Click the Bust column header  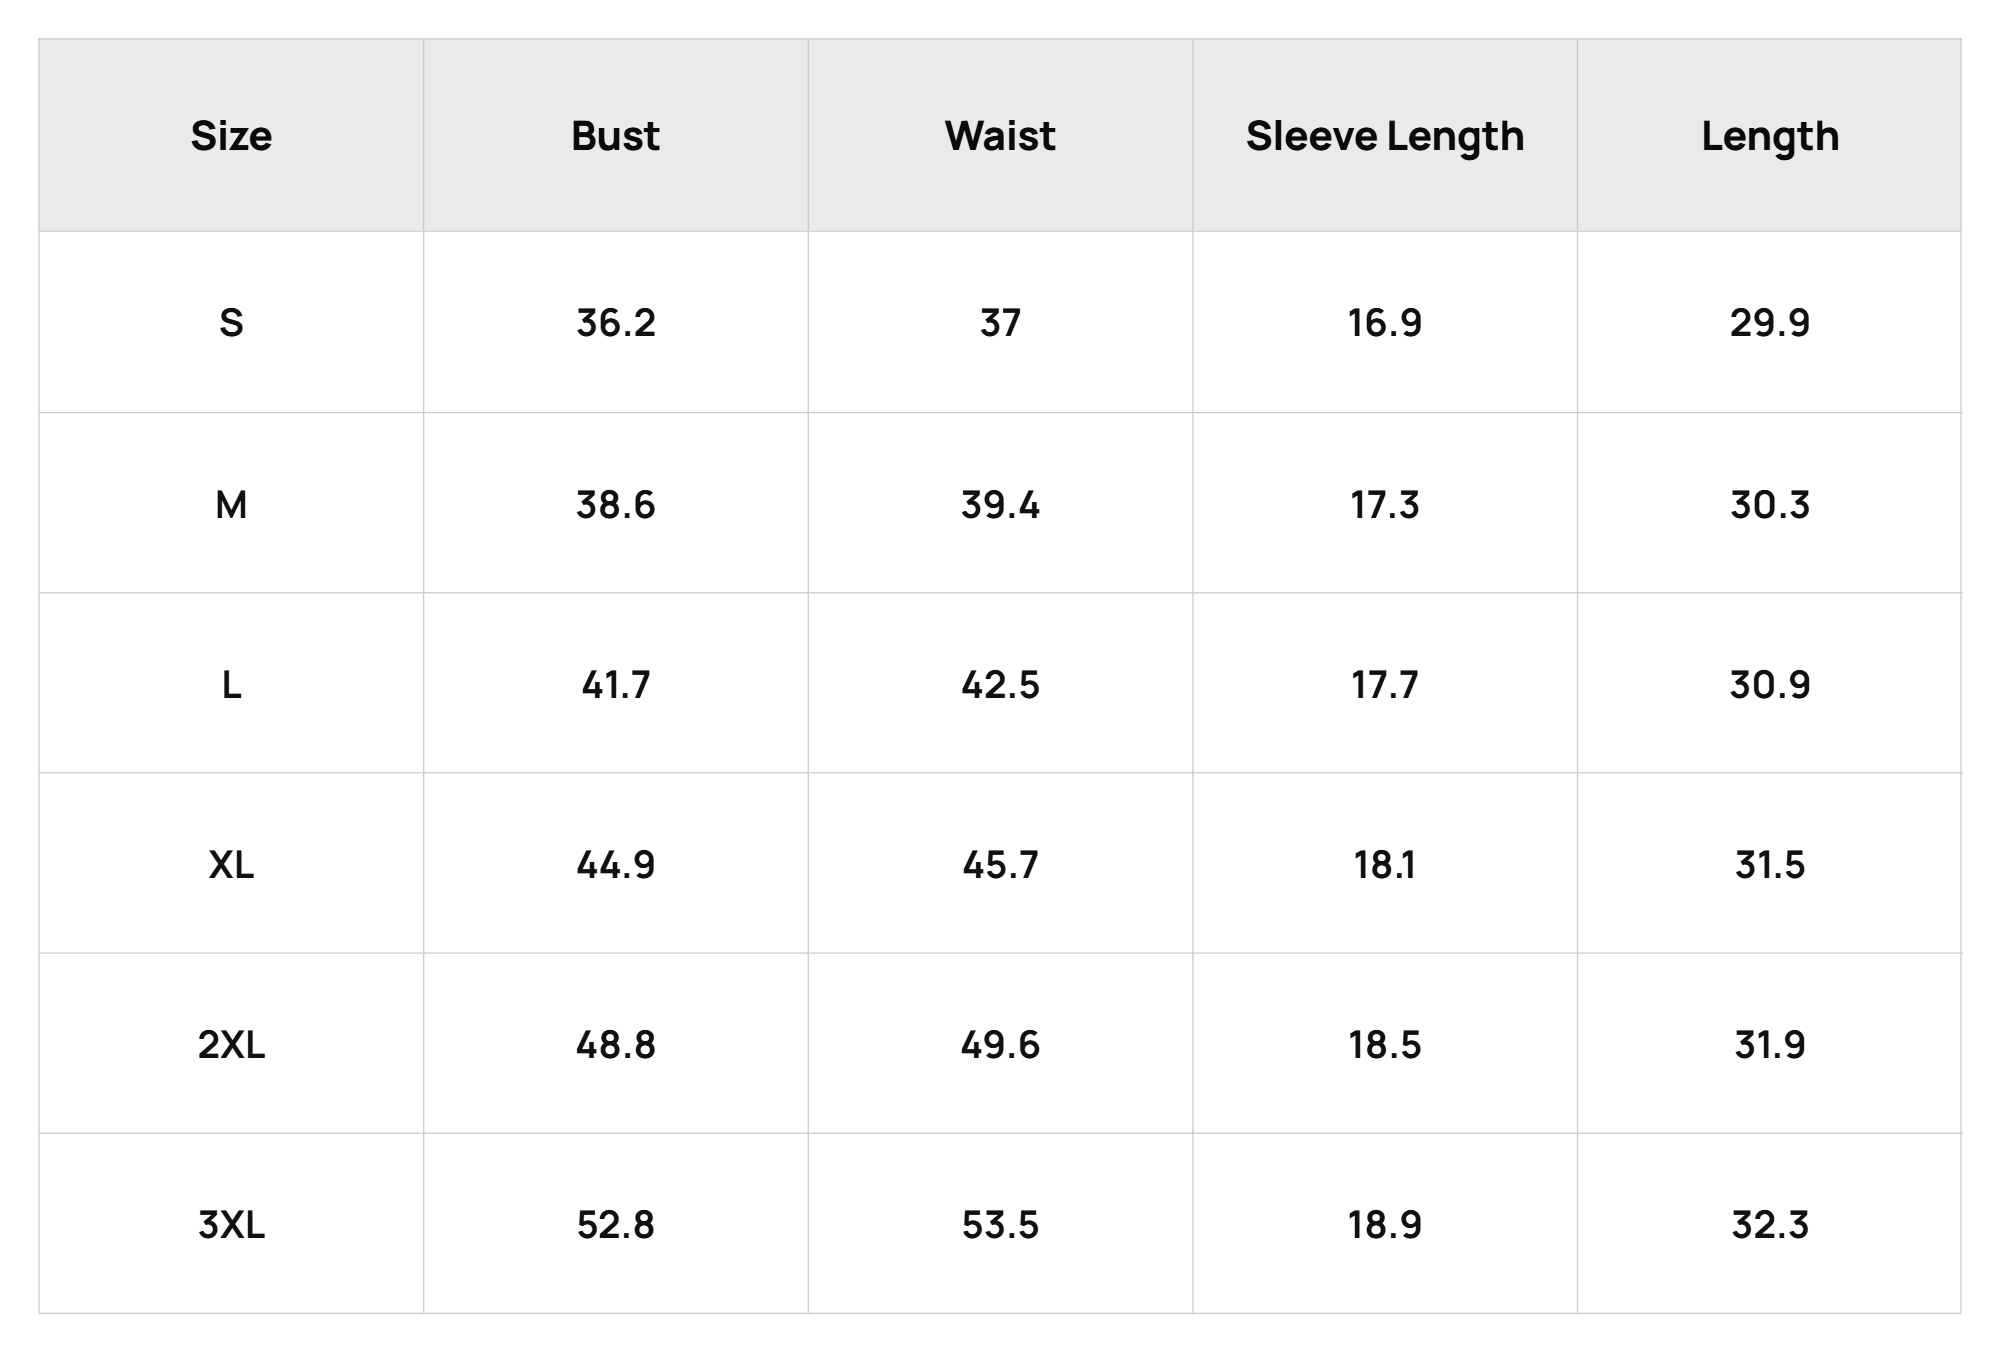[x=615, y=136]
